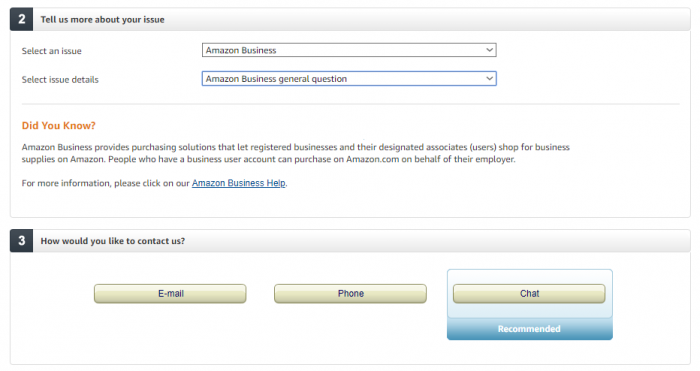
Task: Click the chevron arrow on Select an issue box
Action: click(489, 50)
